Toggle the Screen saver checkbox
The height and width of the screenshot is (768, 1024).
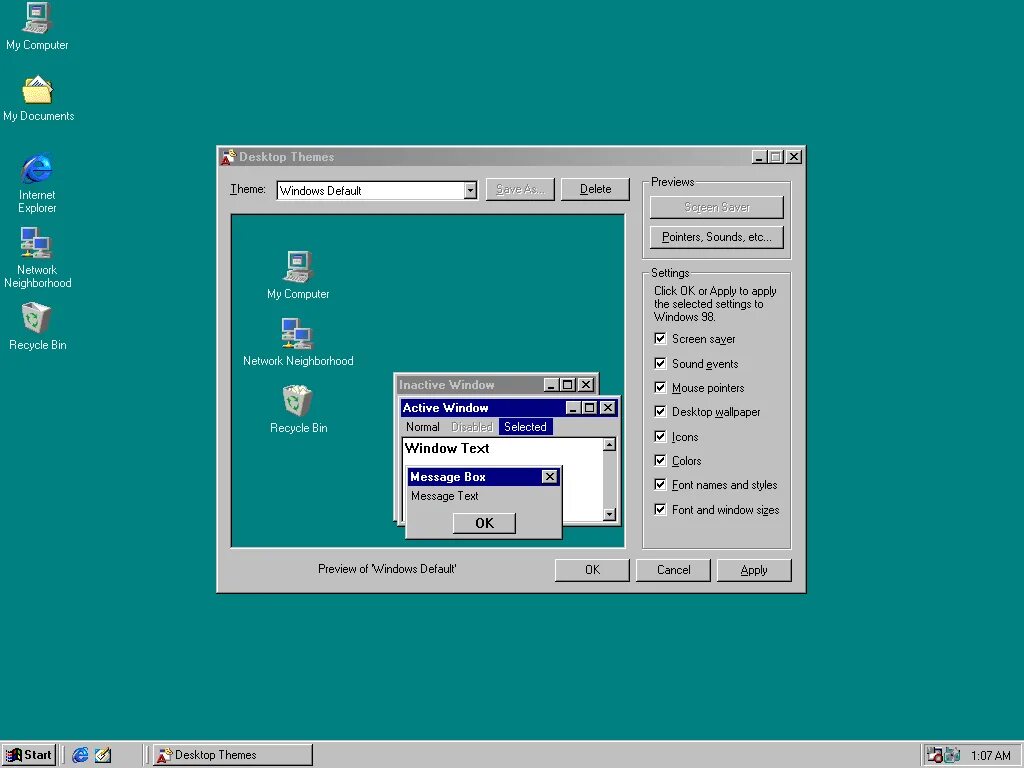(660, 338)
